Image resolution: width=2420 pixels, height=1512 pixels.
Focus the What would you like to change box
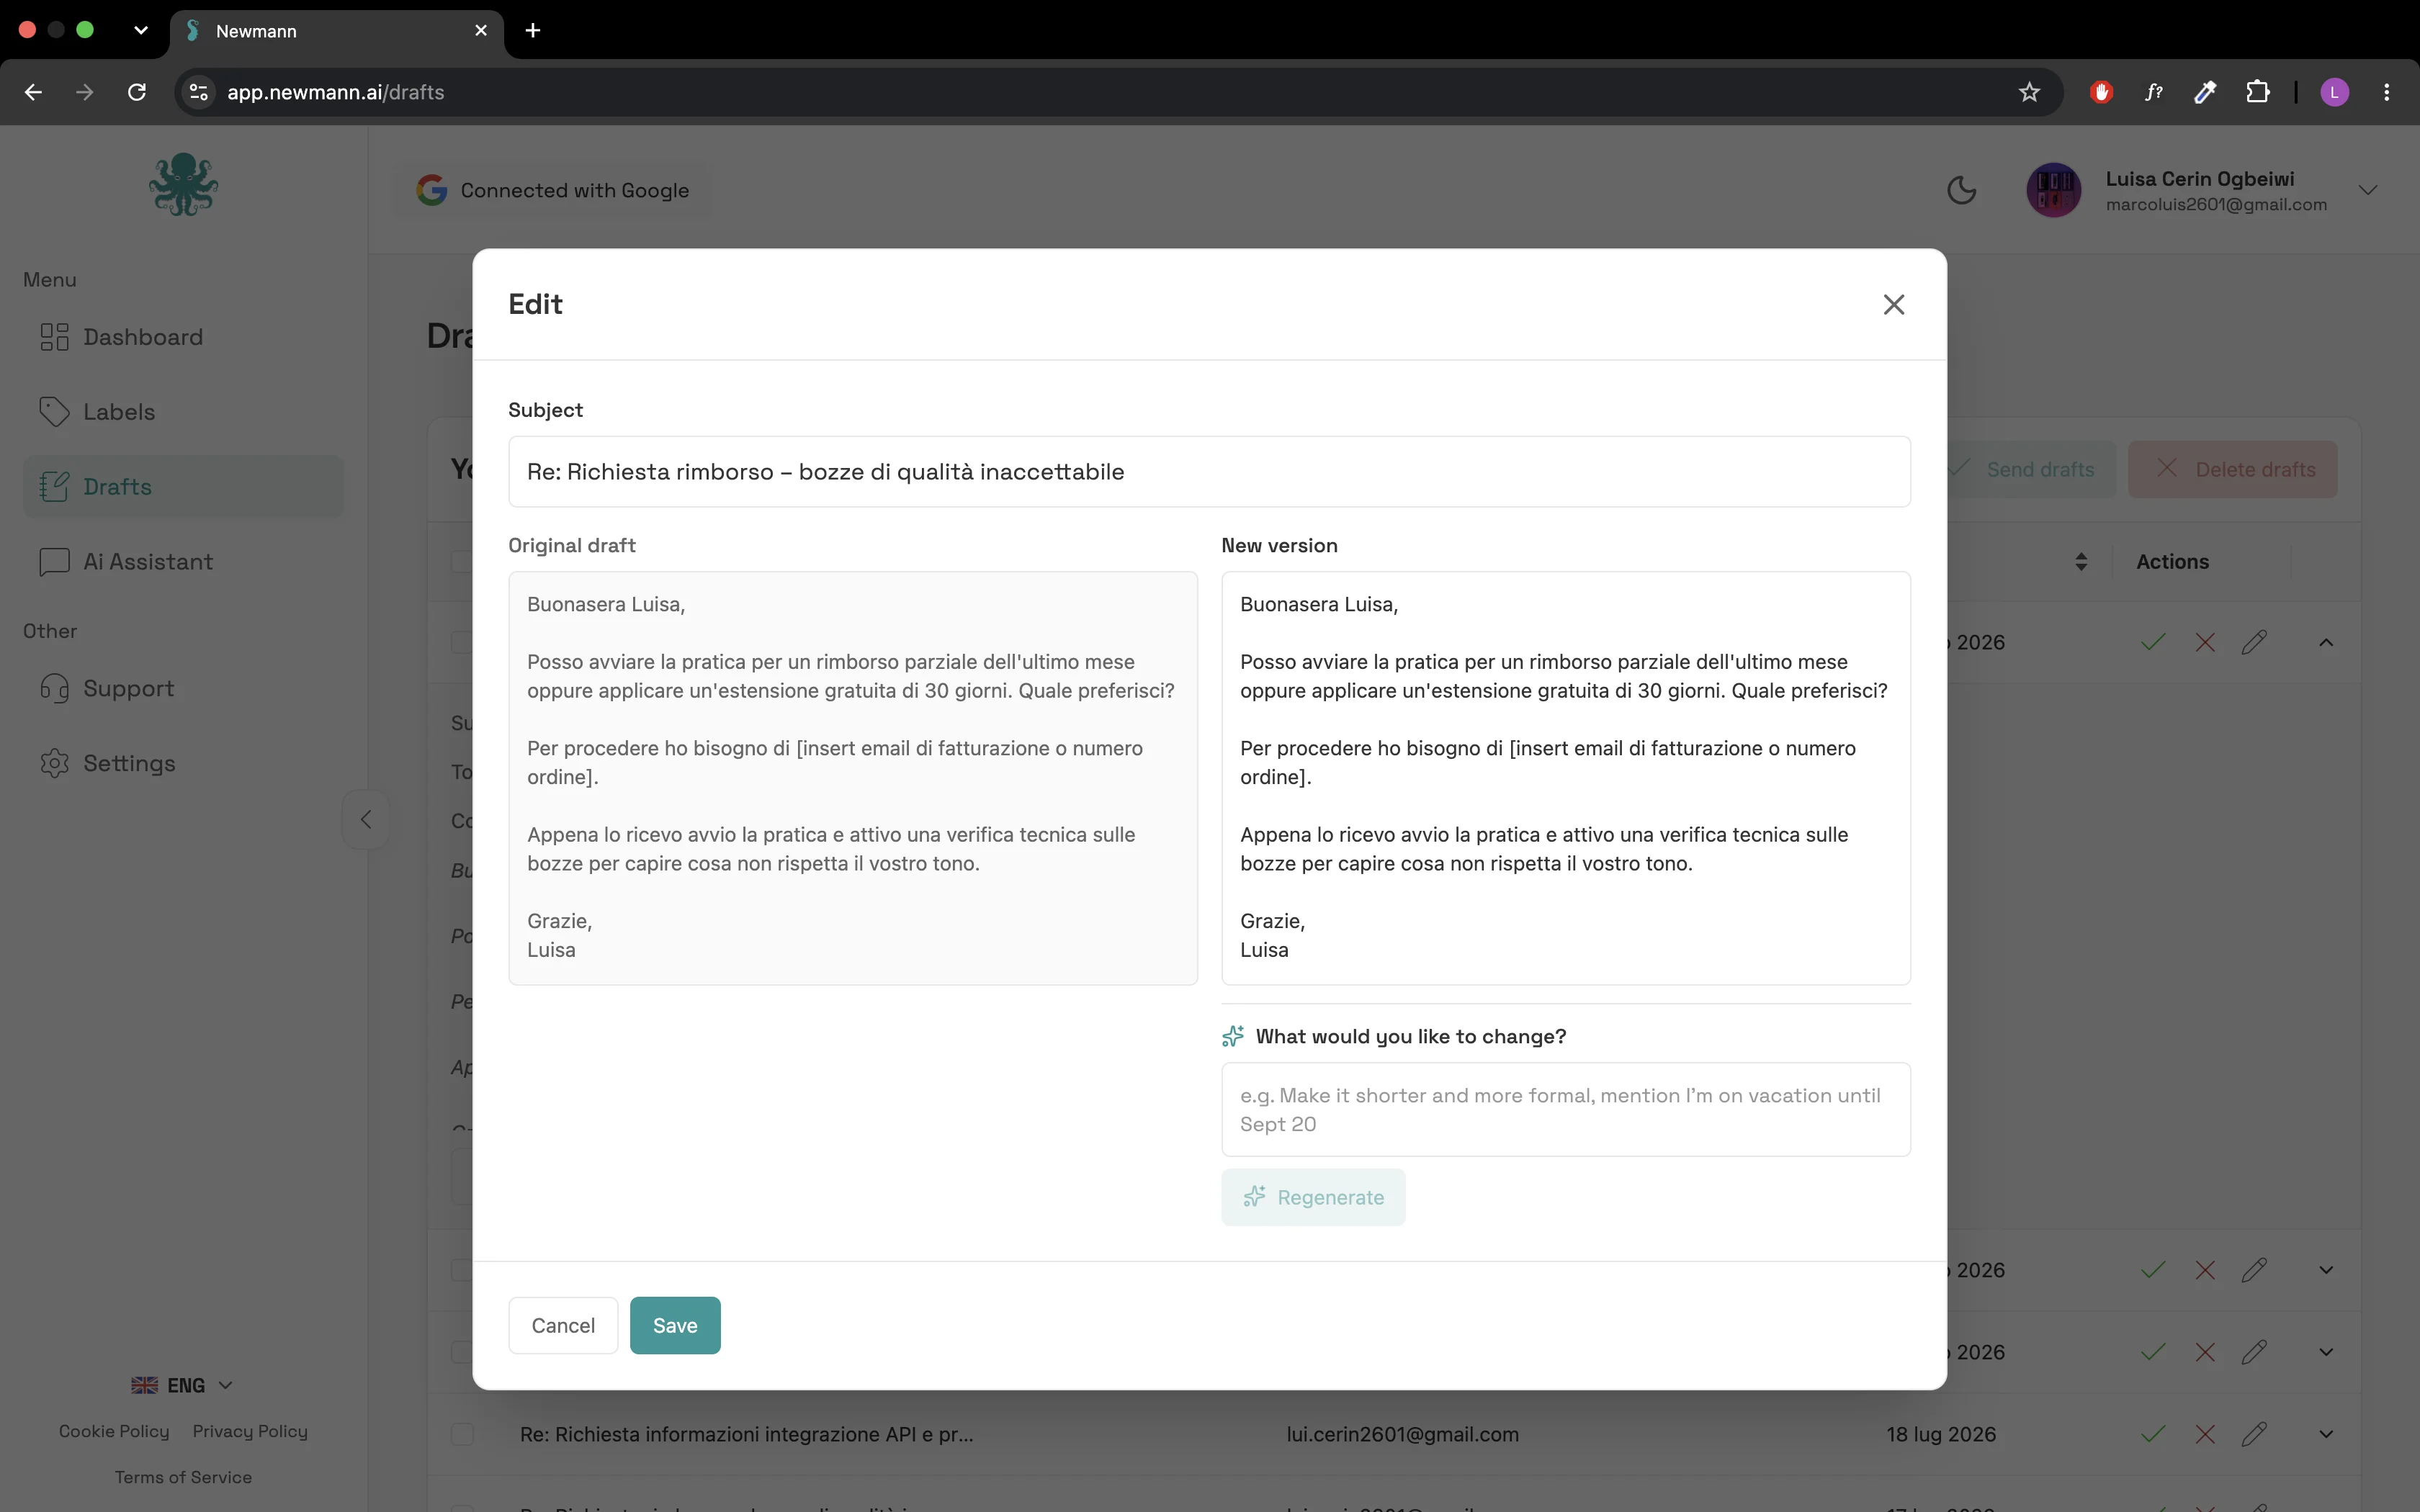pos(1565,1109)
